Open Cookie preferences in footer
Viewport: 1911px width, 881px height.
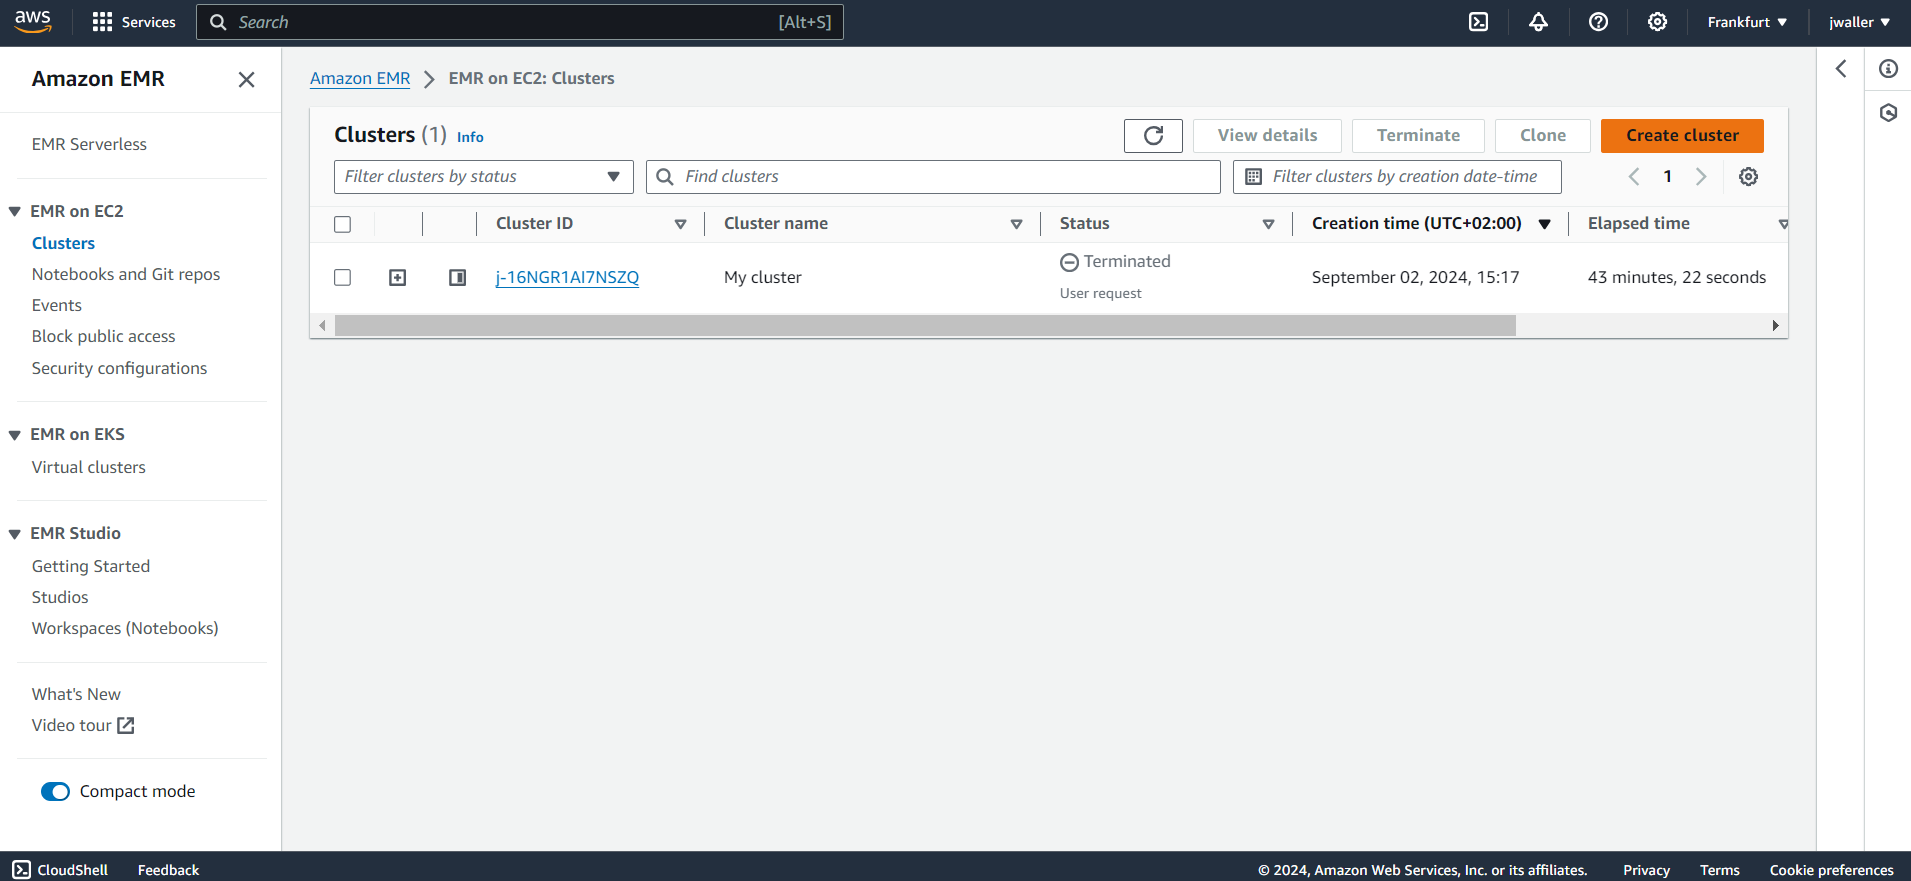(x=1831, y=870)
